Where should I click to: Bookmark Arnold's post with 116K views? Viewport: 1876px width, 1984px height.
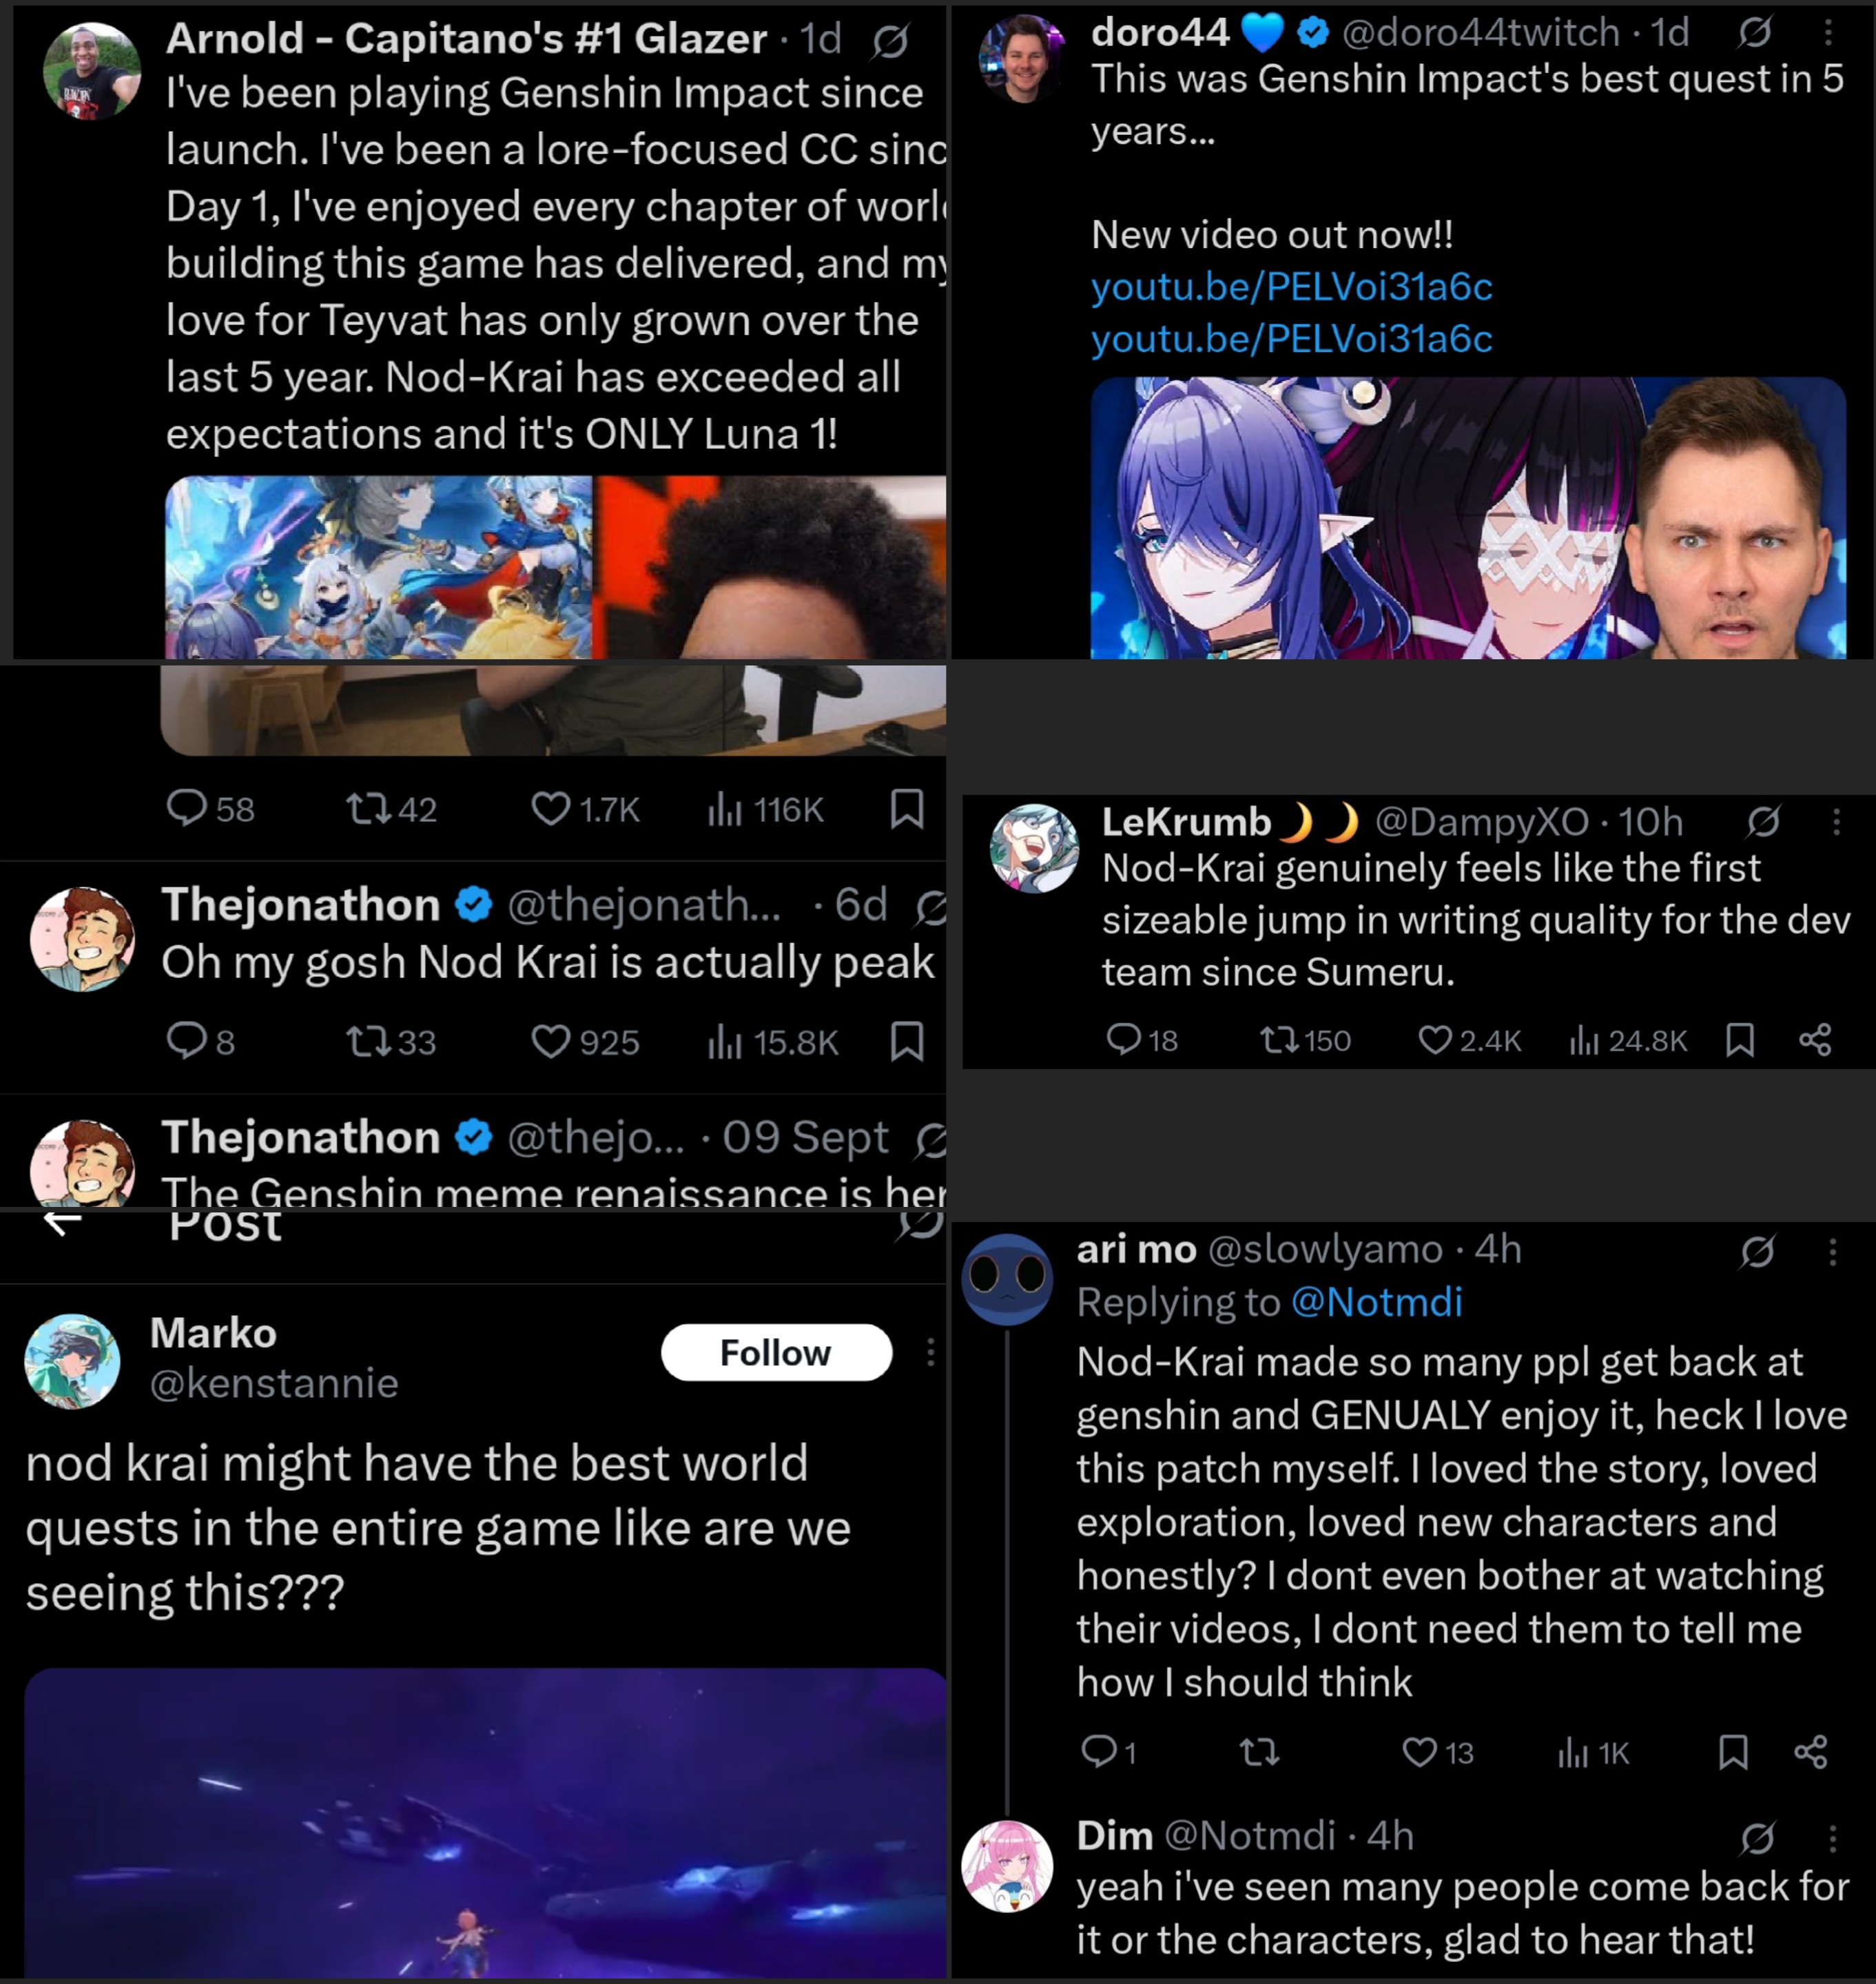[907, 808]
